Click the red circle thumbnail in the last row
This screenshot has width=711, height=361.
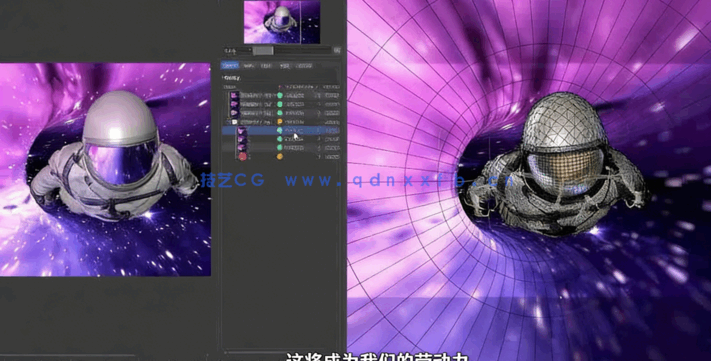point(243,156)
